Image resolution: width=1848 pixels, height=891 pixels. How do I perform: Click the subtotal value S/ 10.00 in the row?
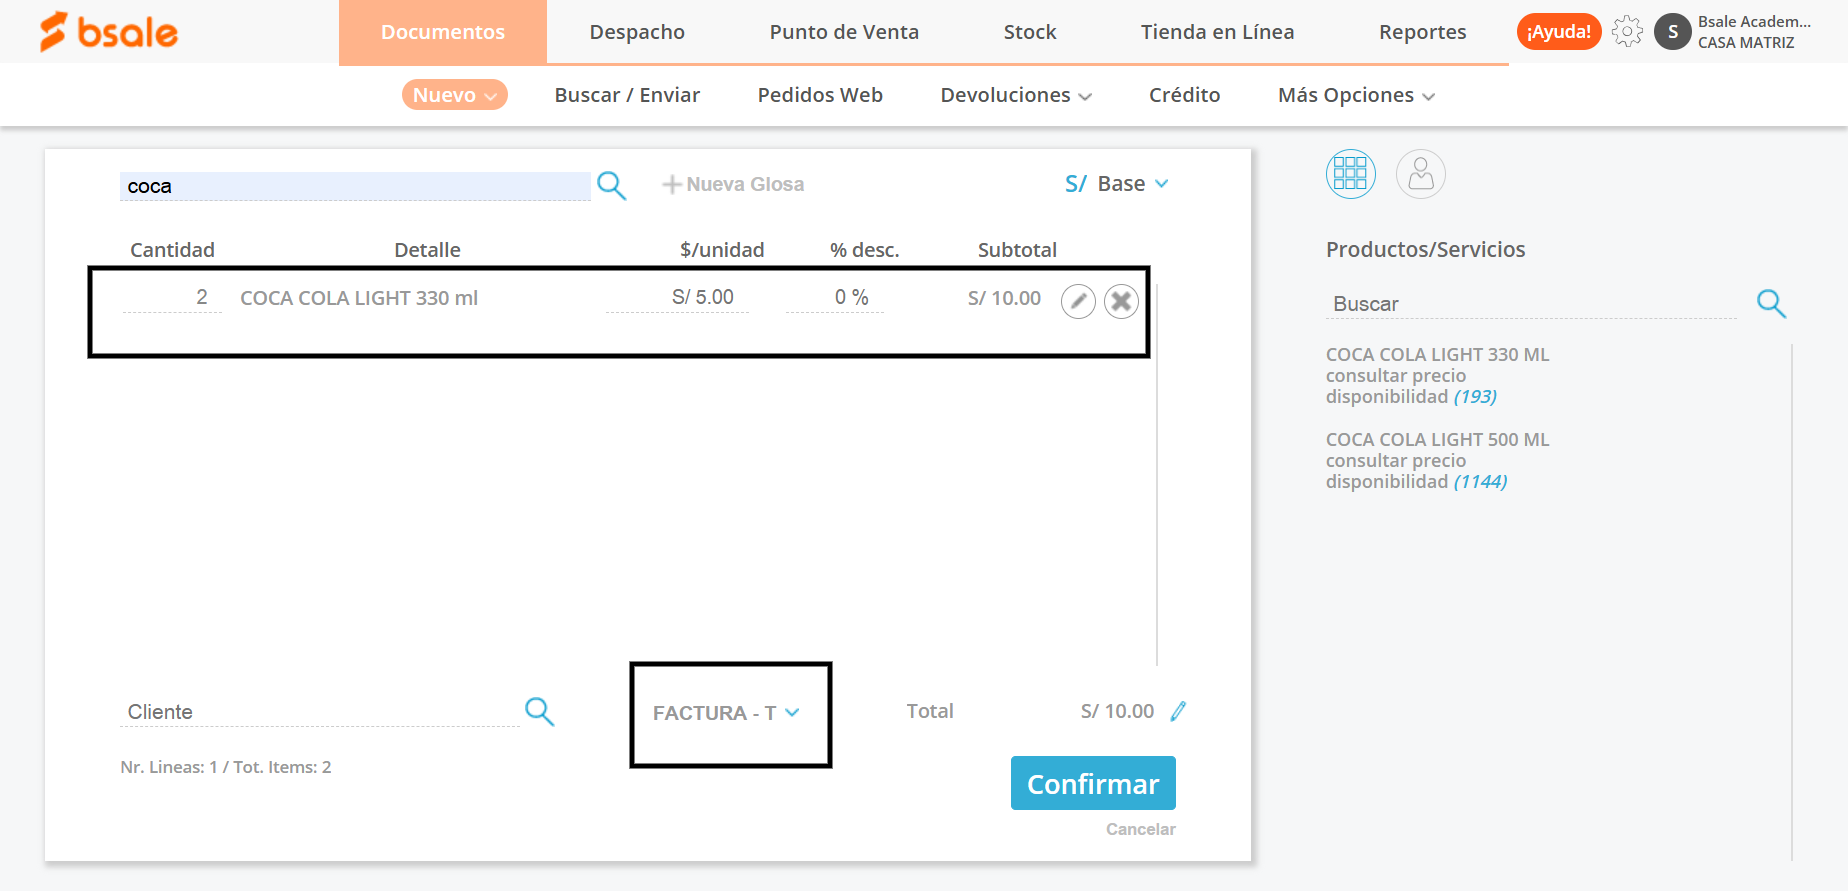pos(1004,298)
